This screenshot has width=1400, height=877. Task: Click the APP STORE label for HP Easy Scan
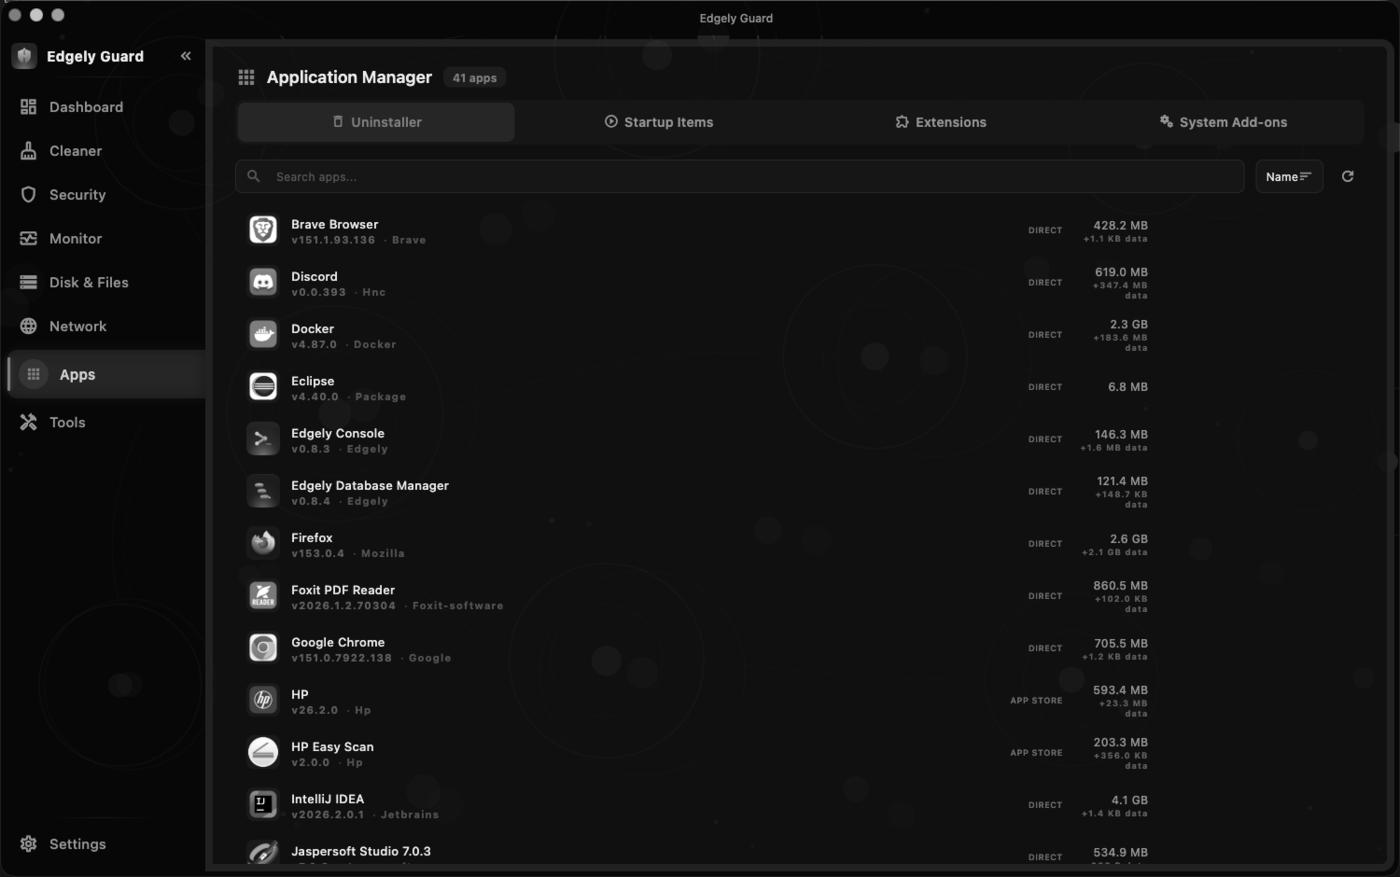[1036, 753]
